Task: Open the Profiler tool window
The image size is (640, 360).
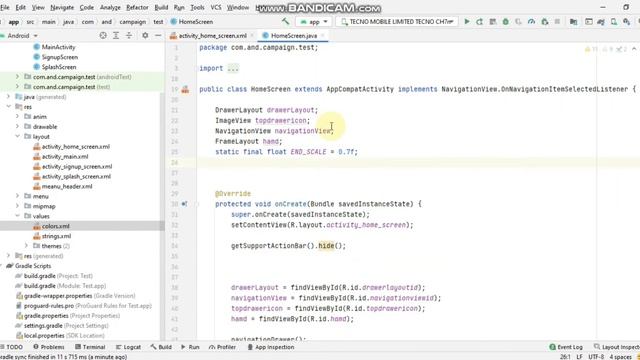Action: [x=222, y=347]
